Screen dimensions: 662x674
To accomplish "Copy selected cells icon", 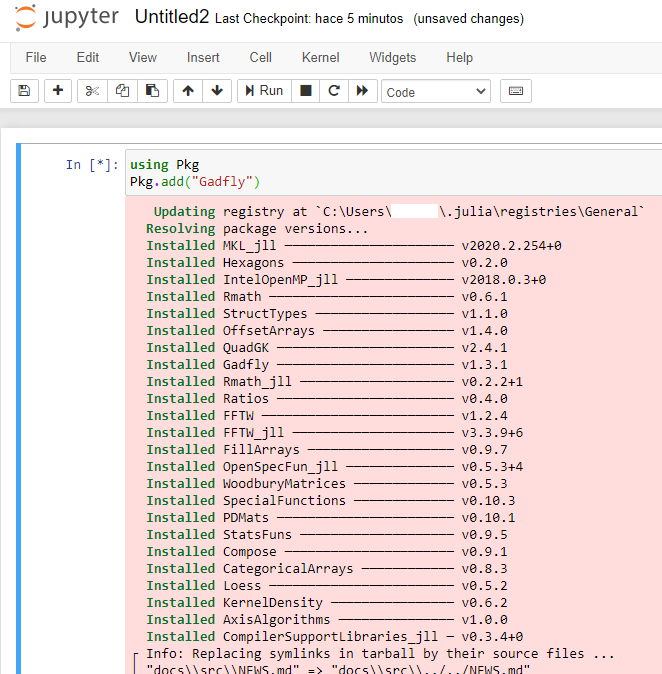I will pyautogui.click(x=122, y=91).
